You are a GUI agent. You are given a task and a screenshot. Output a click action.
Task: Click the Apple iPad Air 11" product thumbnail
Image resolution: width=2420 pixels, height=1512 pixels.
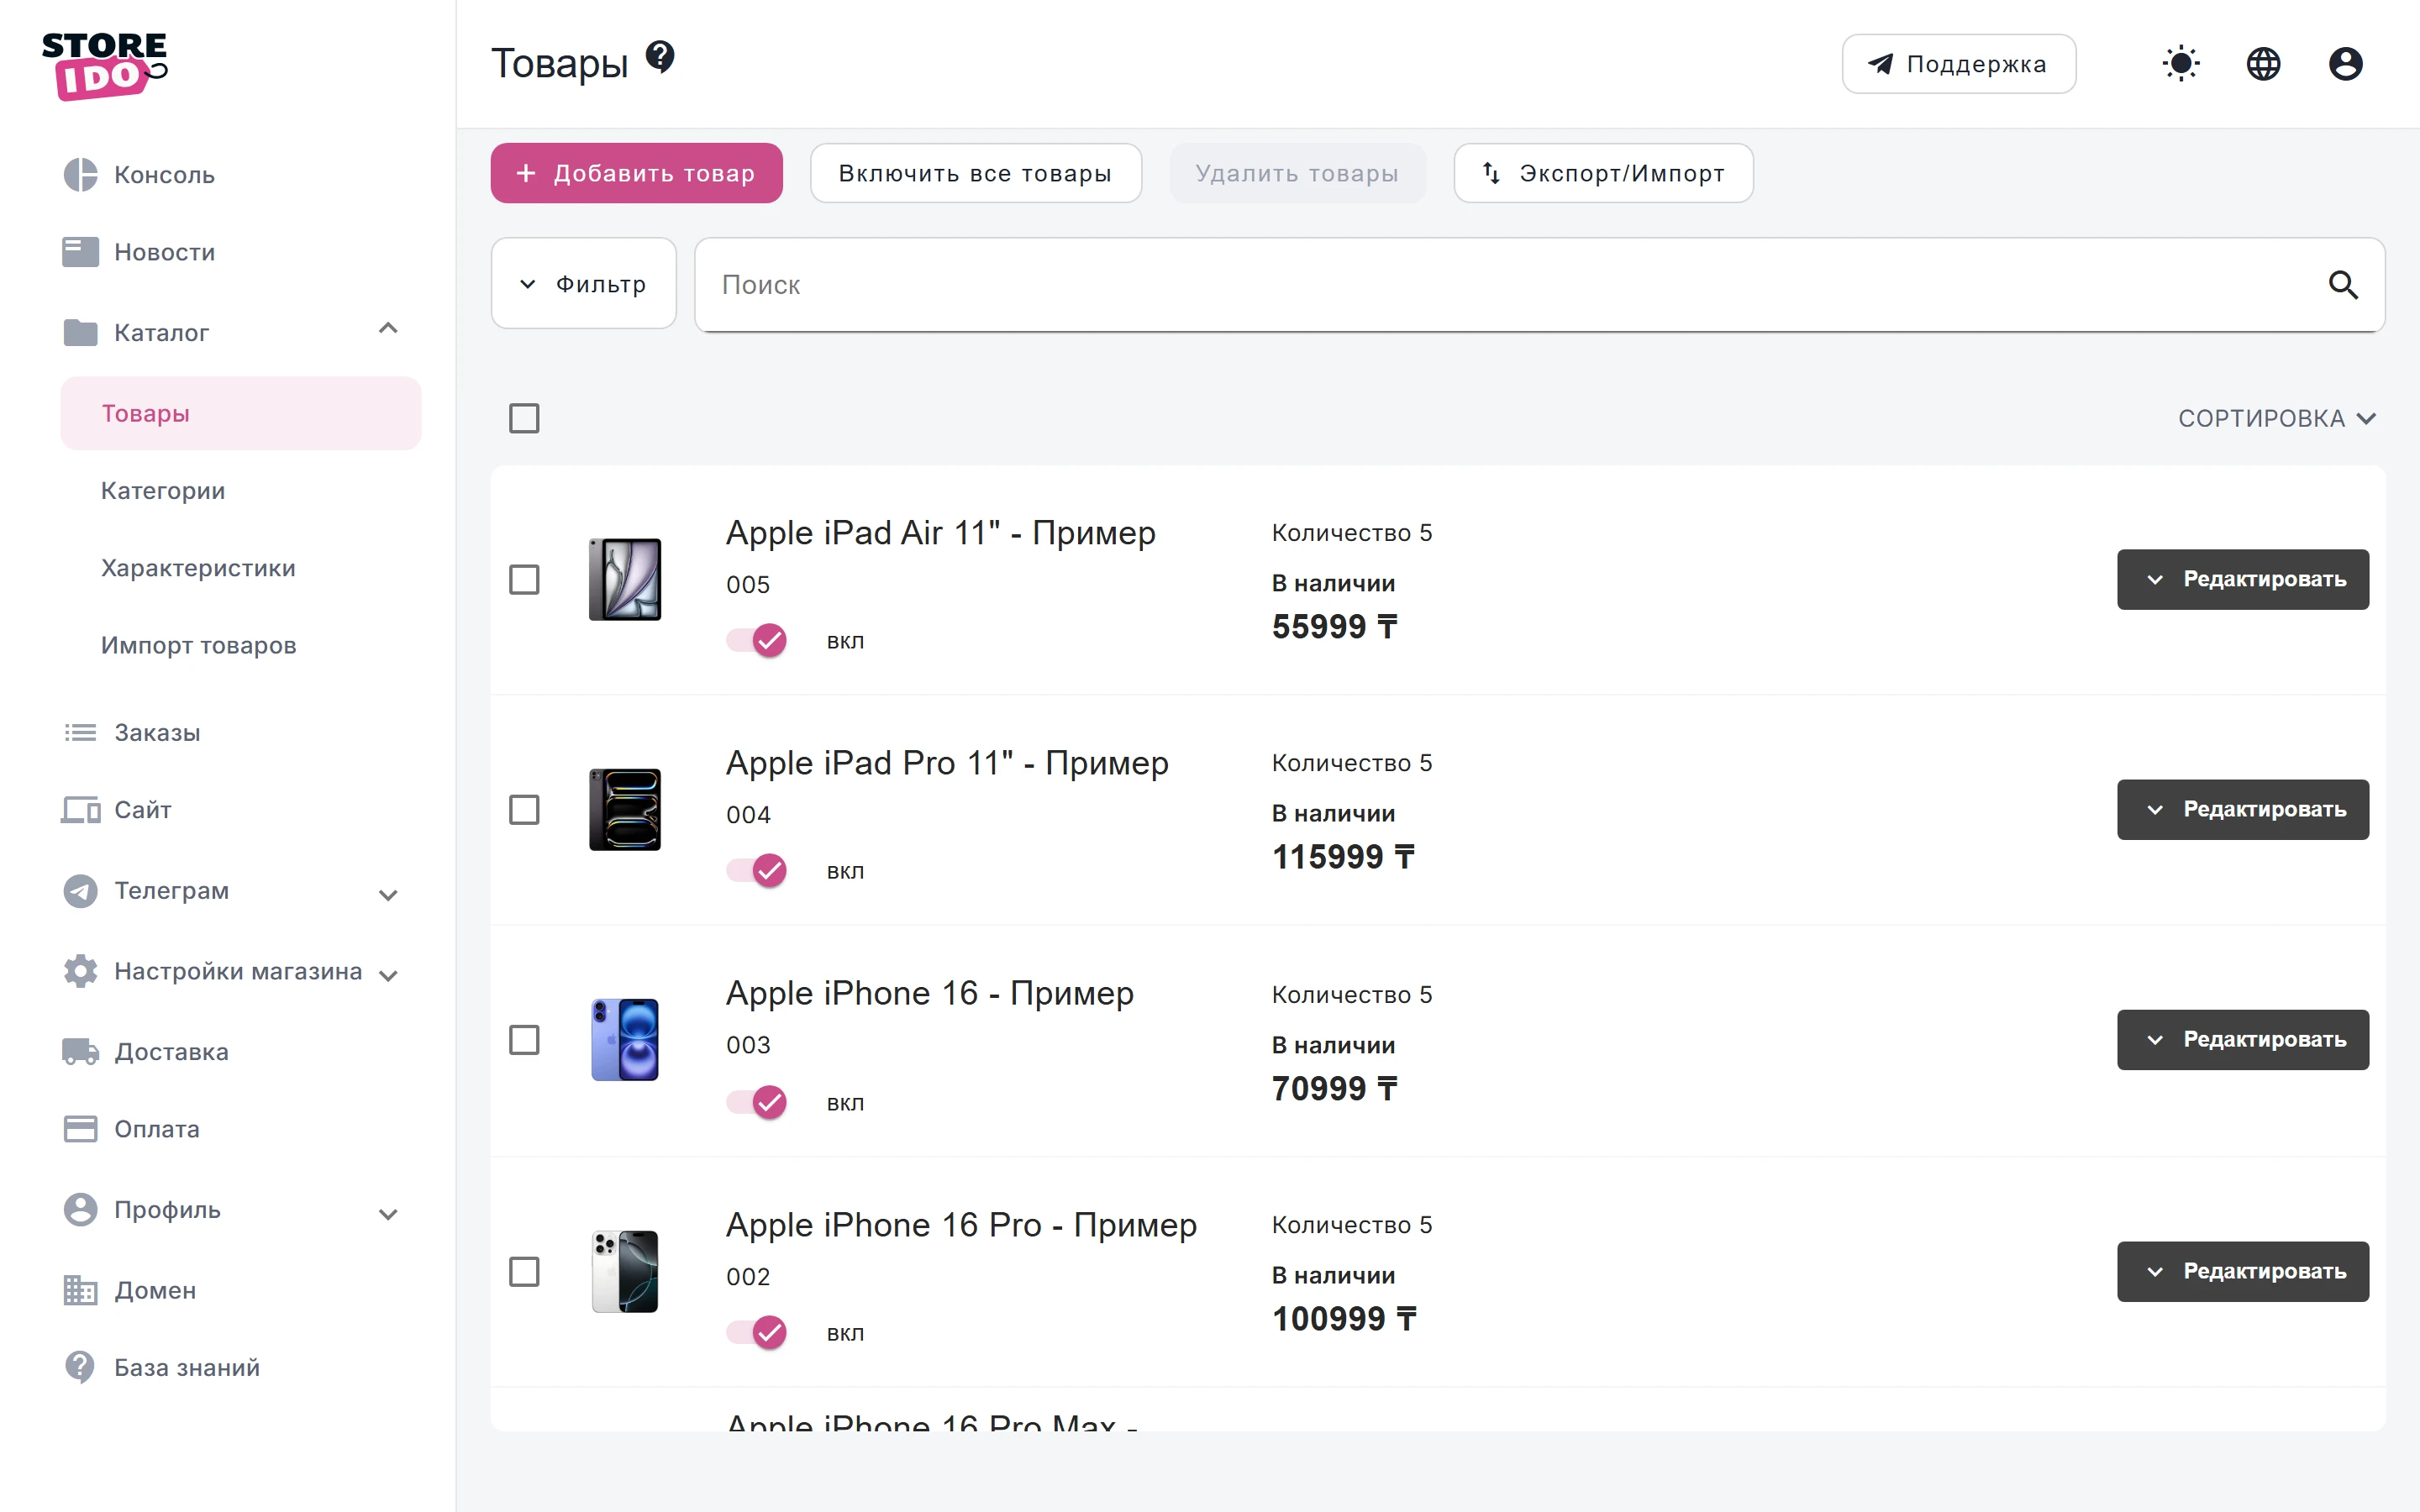pyautogui.click(x=625, y=580)
